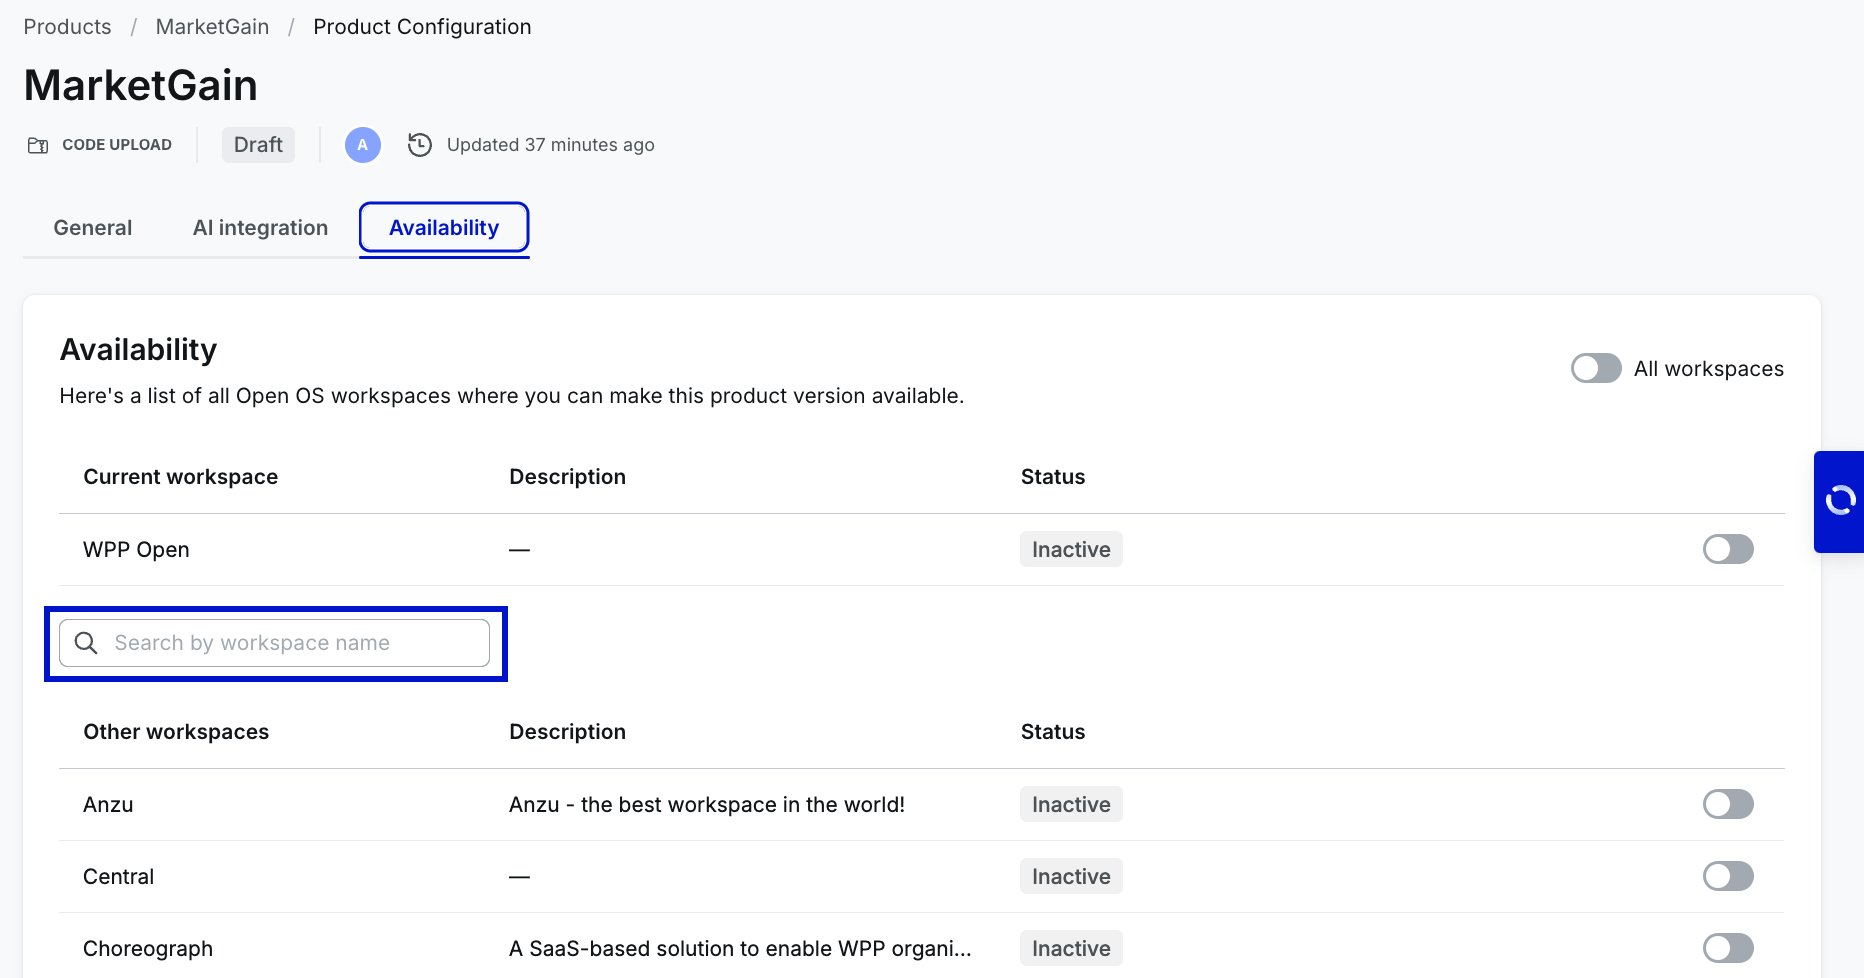The width and height of the screenshot is (1864, 978).
Task: Click the update history clock icon
Action: coord(420,145)
